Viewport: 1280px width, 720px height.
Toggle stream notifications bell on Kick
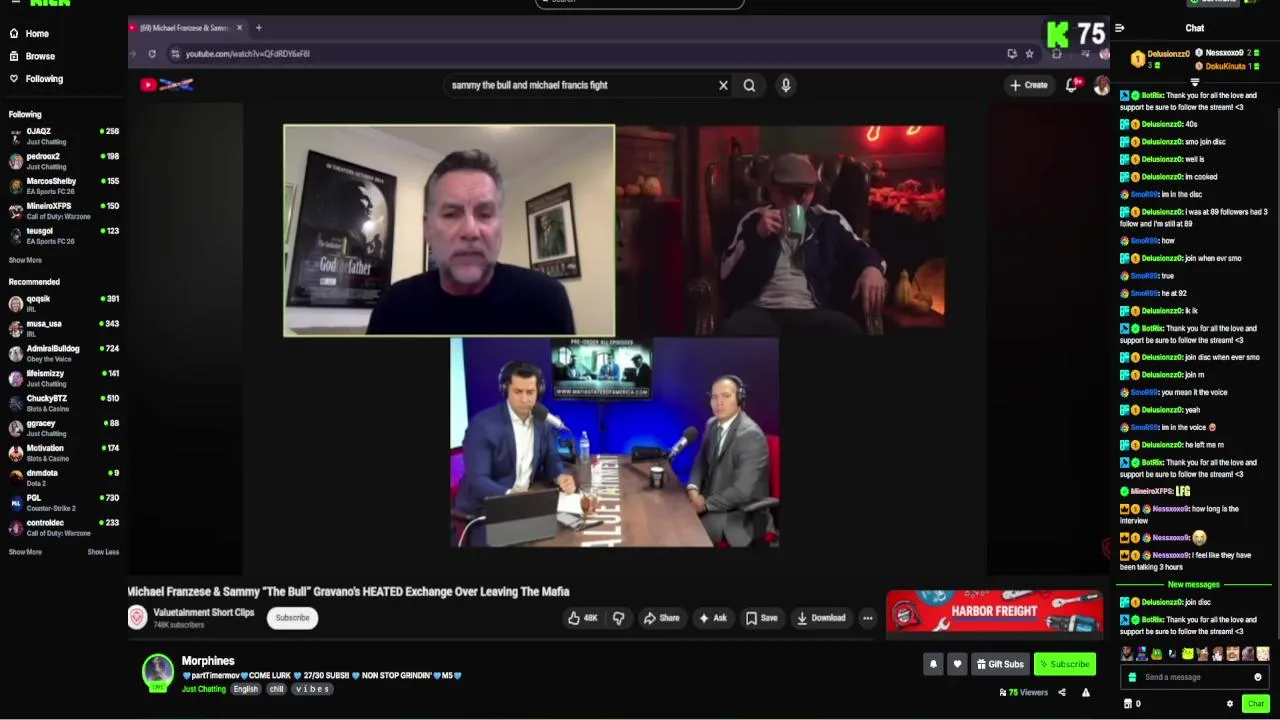coord(933,664)
